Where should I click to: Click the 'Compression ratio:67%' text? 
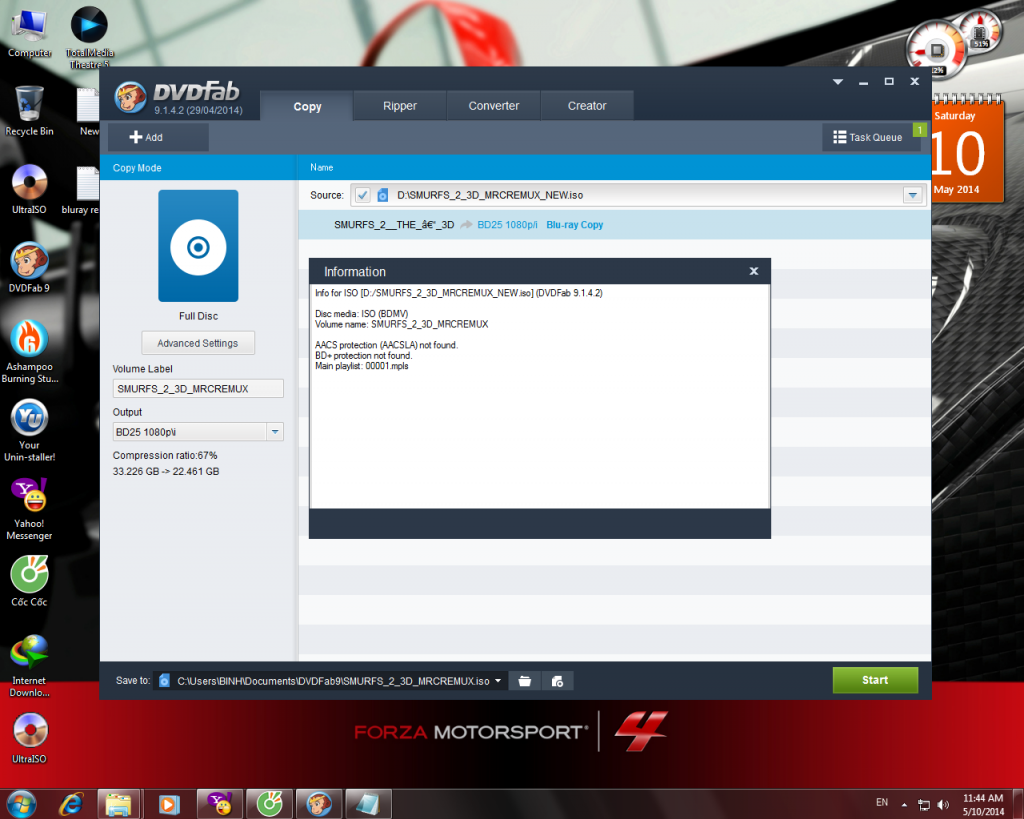point(165,455)
